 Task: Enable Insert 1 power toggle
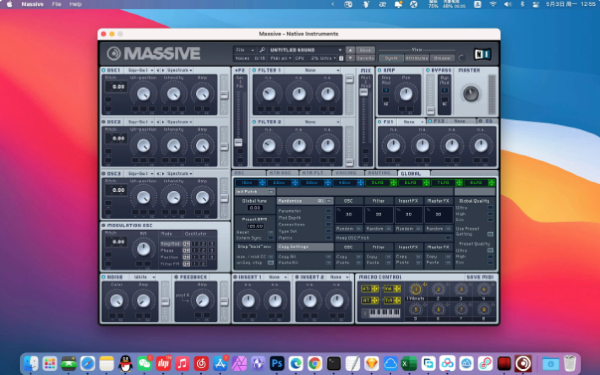[x=235, y=277]
